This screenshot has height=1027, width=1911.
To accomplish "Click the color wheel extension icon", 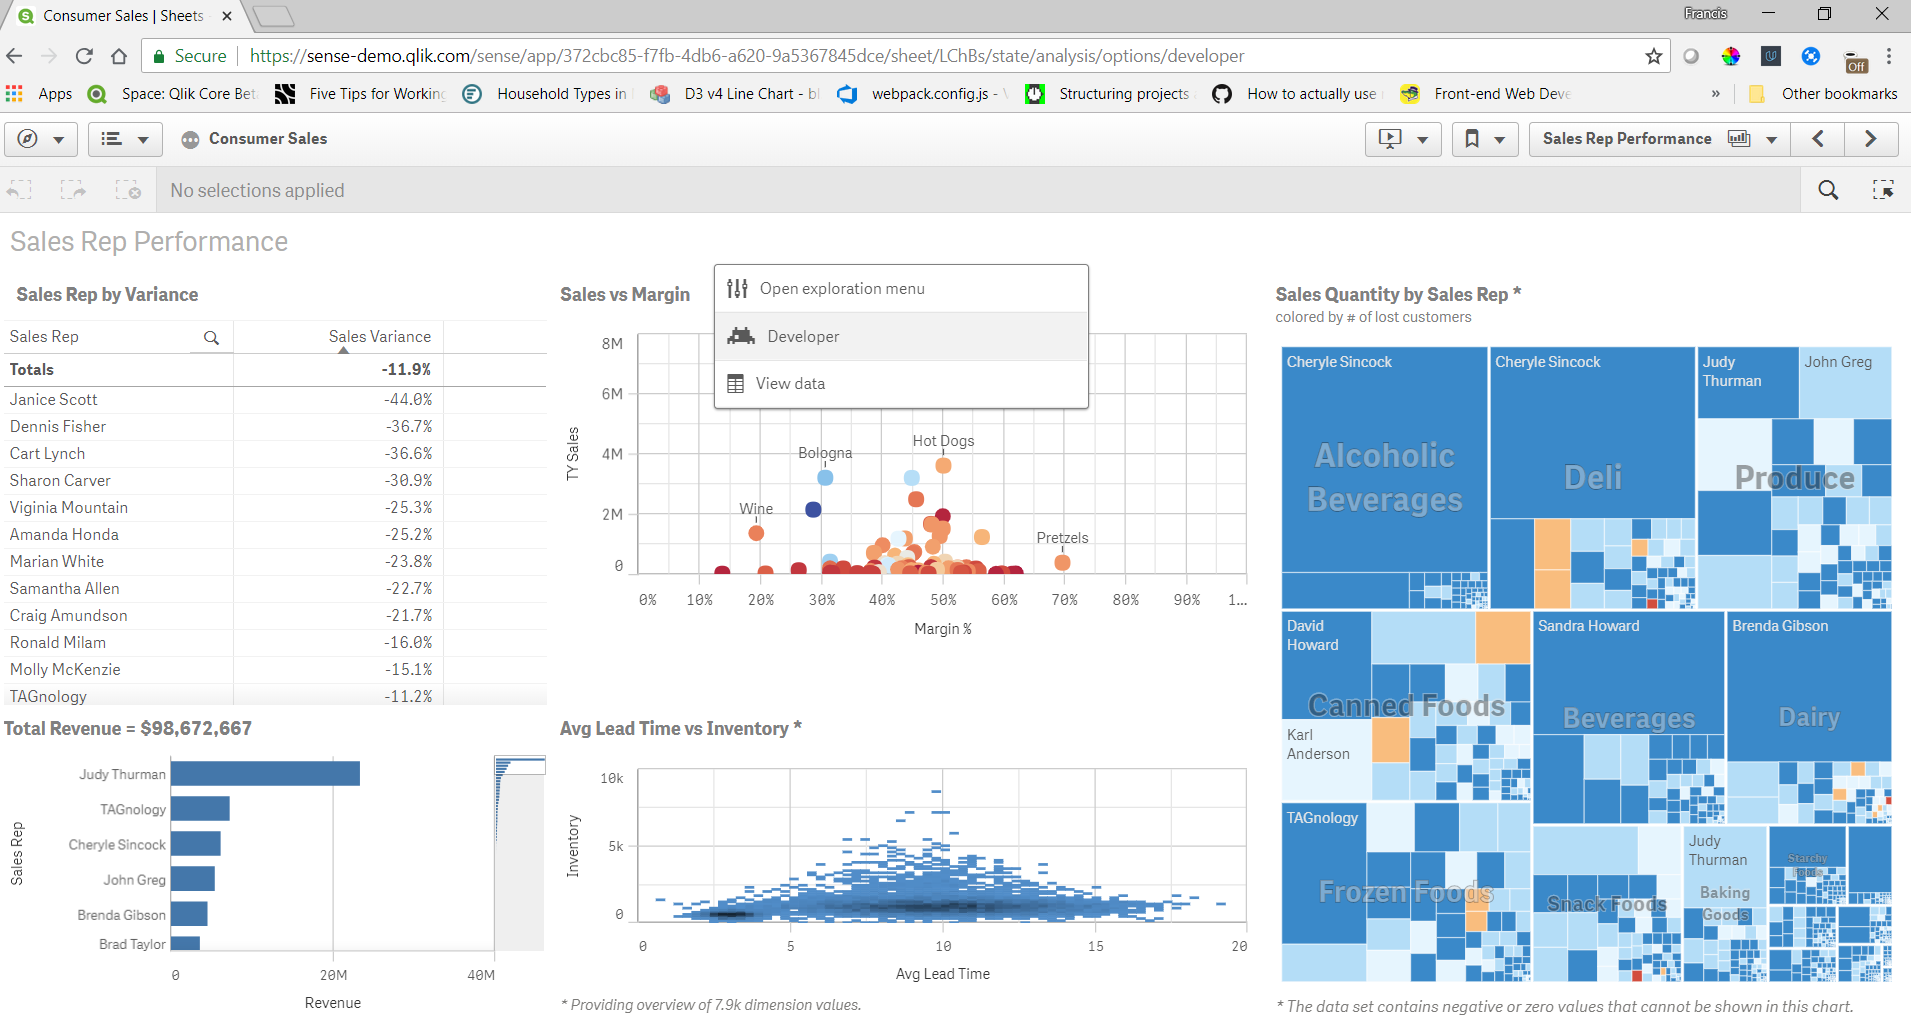I will coord(1731,56).
